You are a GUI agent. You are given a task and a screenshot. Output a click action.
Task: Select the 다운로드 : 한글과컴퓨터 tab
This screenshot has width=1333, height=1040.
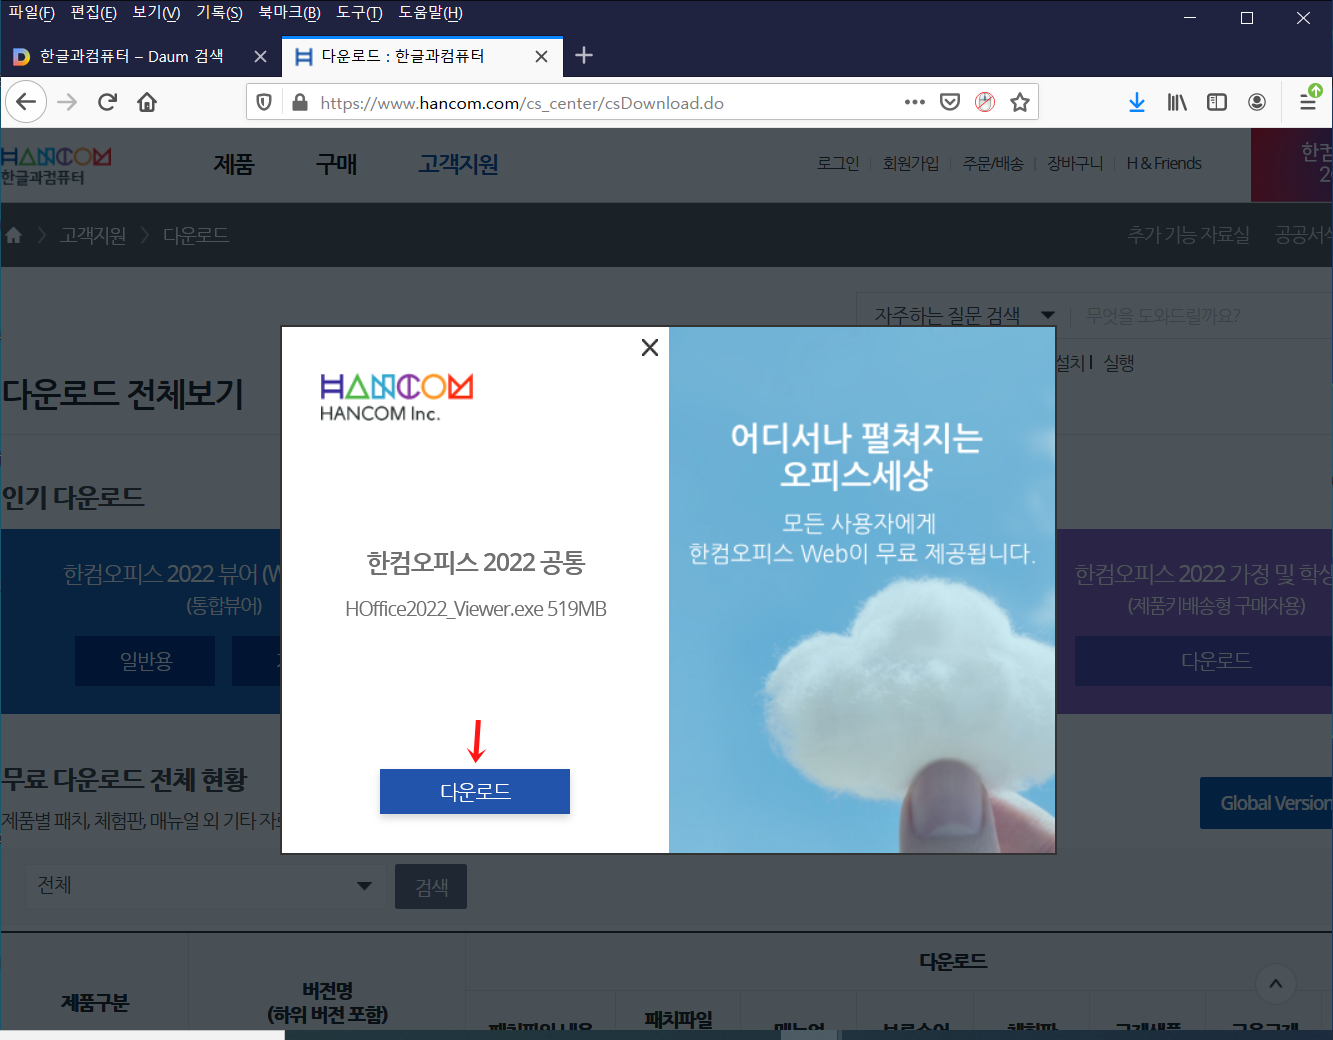(403, 57)
